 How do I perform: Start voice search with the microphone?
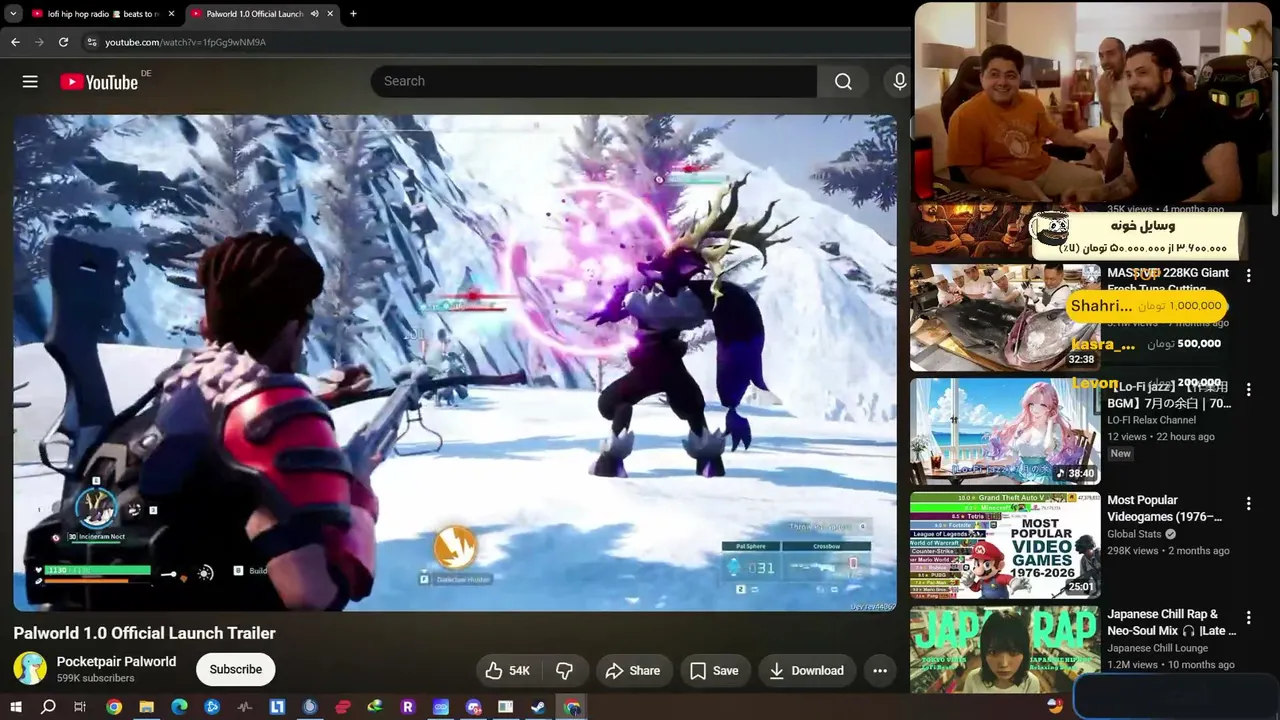[899, 82]
